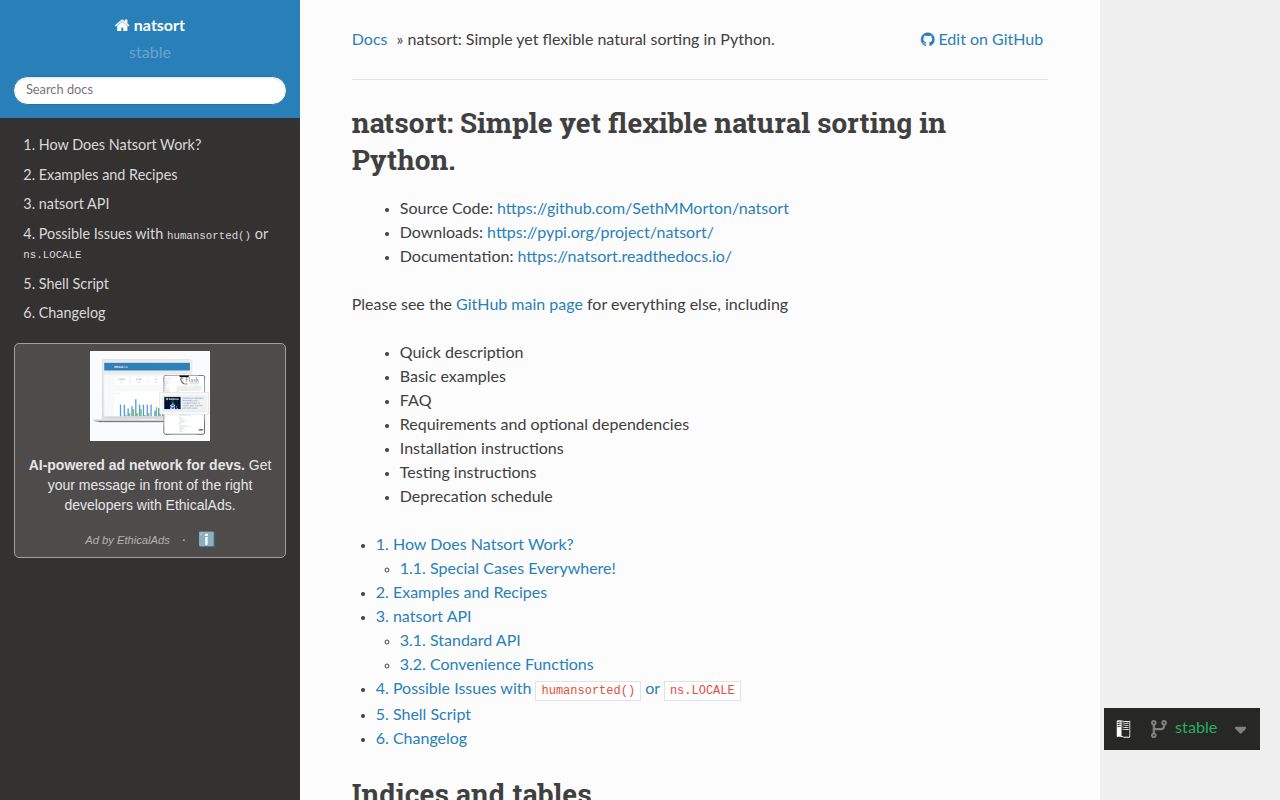Click the Quick description list item
The height and width of the screenshot is (800, 1280).
tap(462, 353)
